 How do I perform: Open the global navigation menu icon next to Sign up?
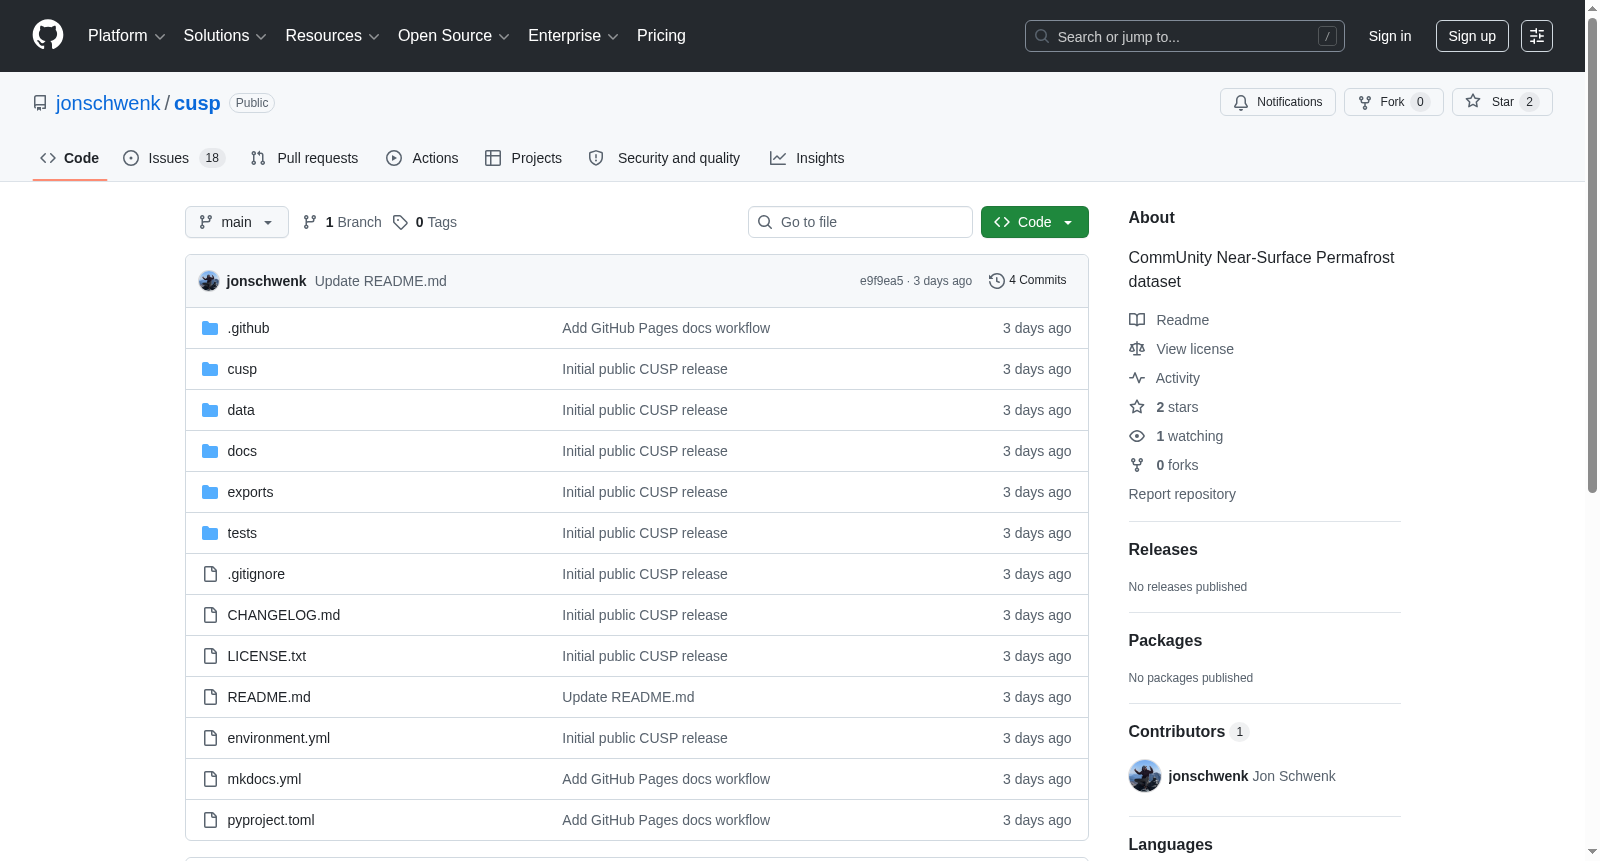(x=1537, y=36)
